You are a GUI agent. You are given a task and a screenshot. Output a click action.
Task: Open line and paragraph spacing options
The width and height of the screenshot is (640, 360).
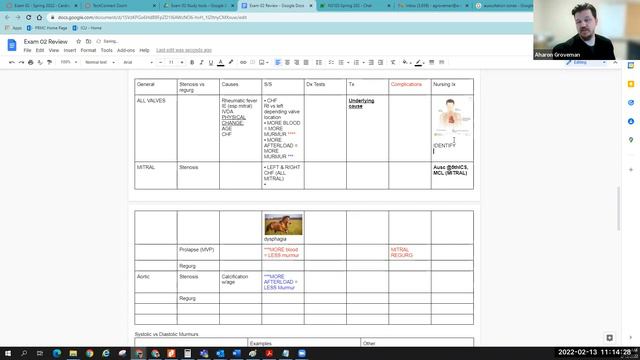(319, 62)
